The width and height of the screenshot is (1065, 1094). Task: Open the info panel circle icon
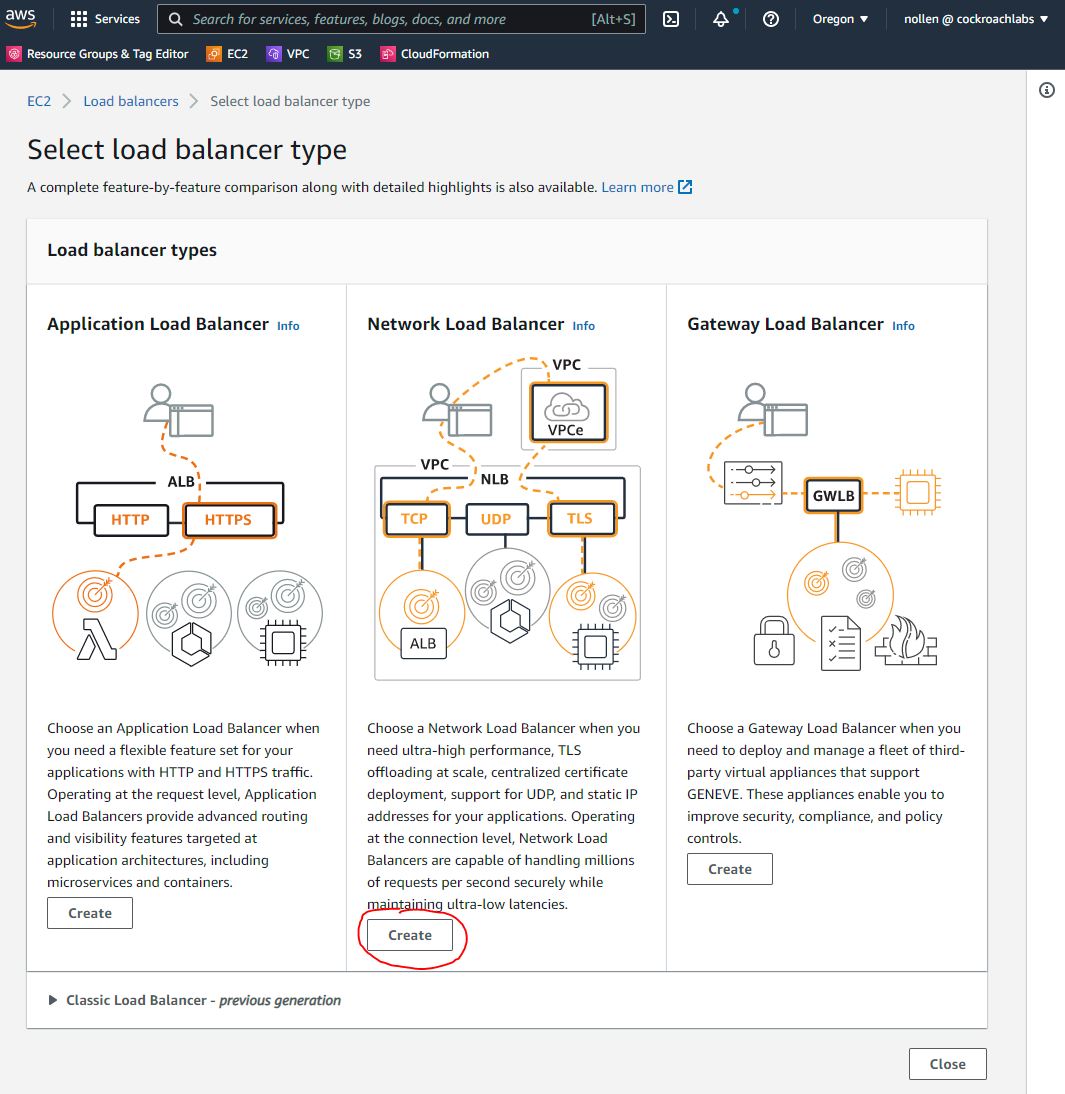point(1047,90)
